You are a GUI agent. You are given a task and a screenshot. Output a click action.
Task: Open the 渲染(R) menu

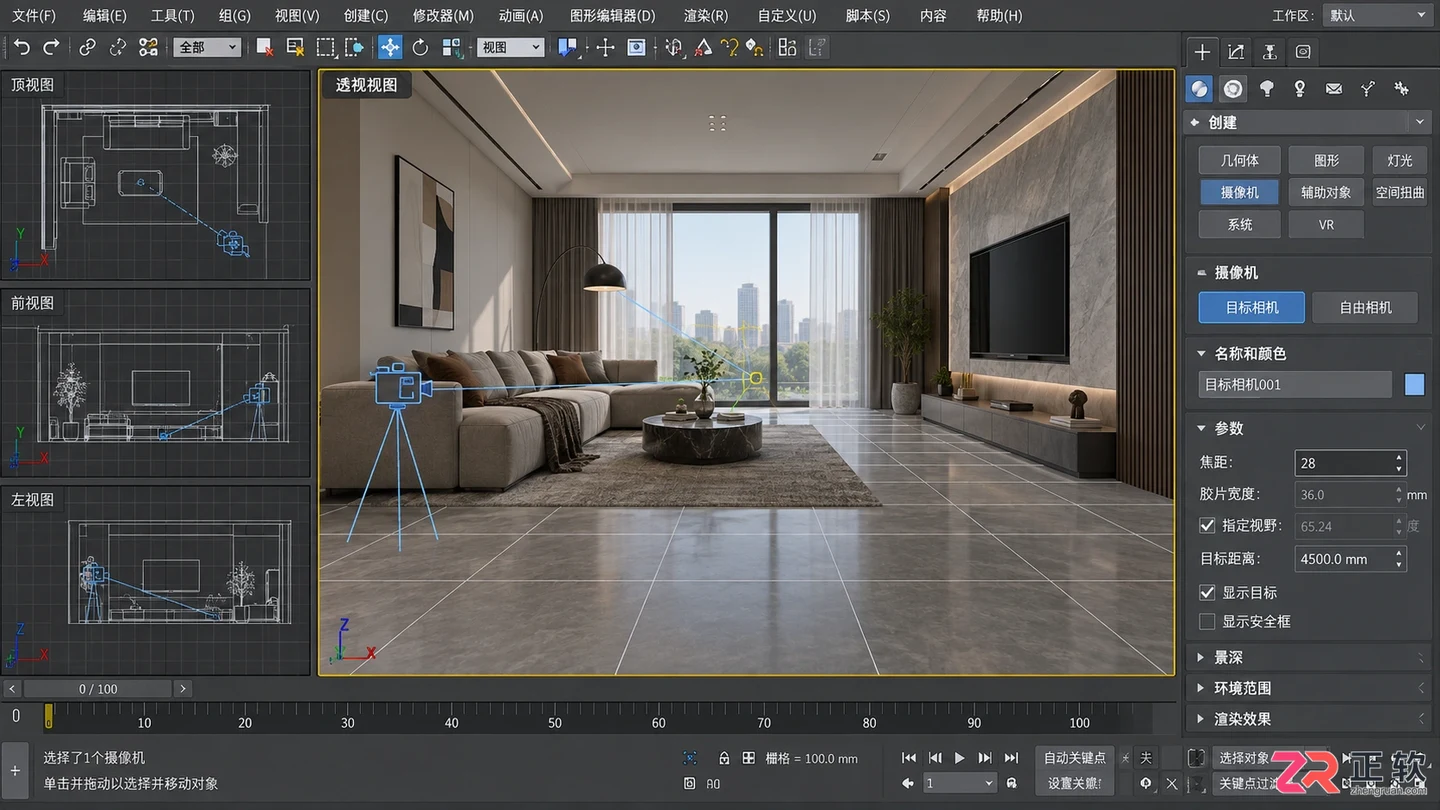pyautogui.click(x=706, y=16)
